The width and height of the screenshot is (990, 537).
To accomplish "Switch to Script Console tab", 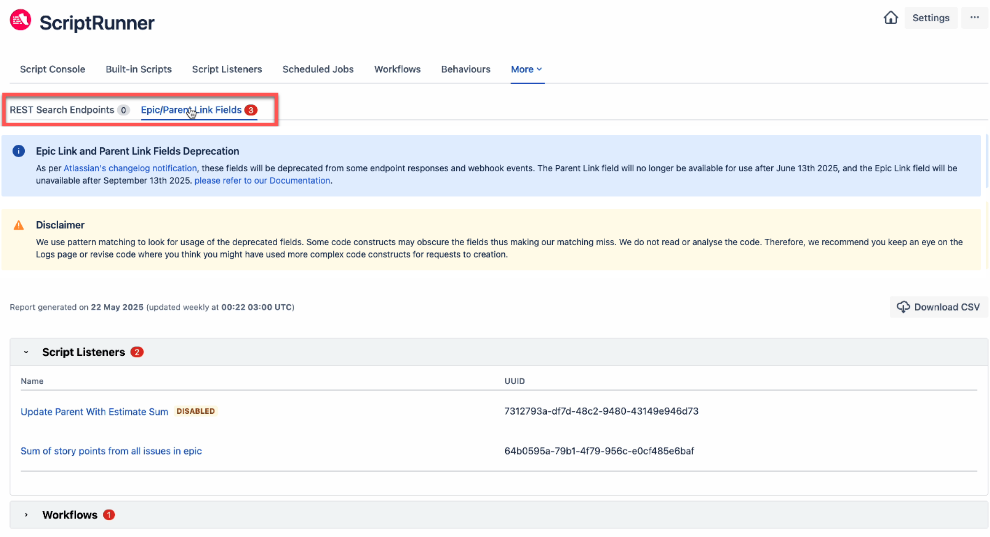I will pyautogui.click(x=52, y=69).
